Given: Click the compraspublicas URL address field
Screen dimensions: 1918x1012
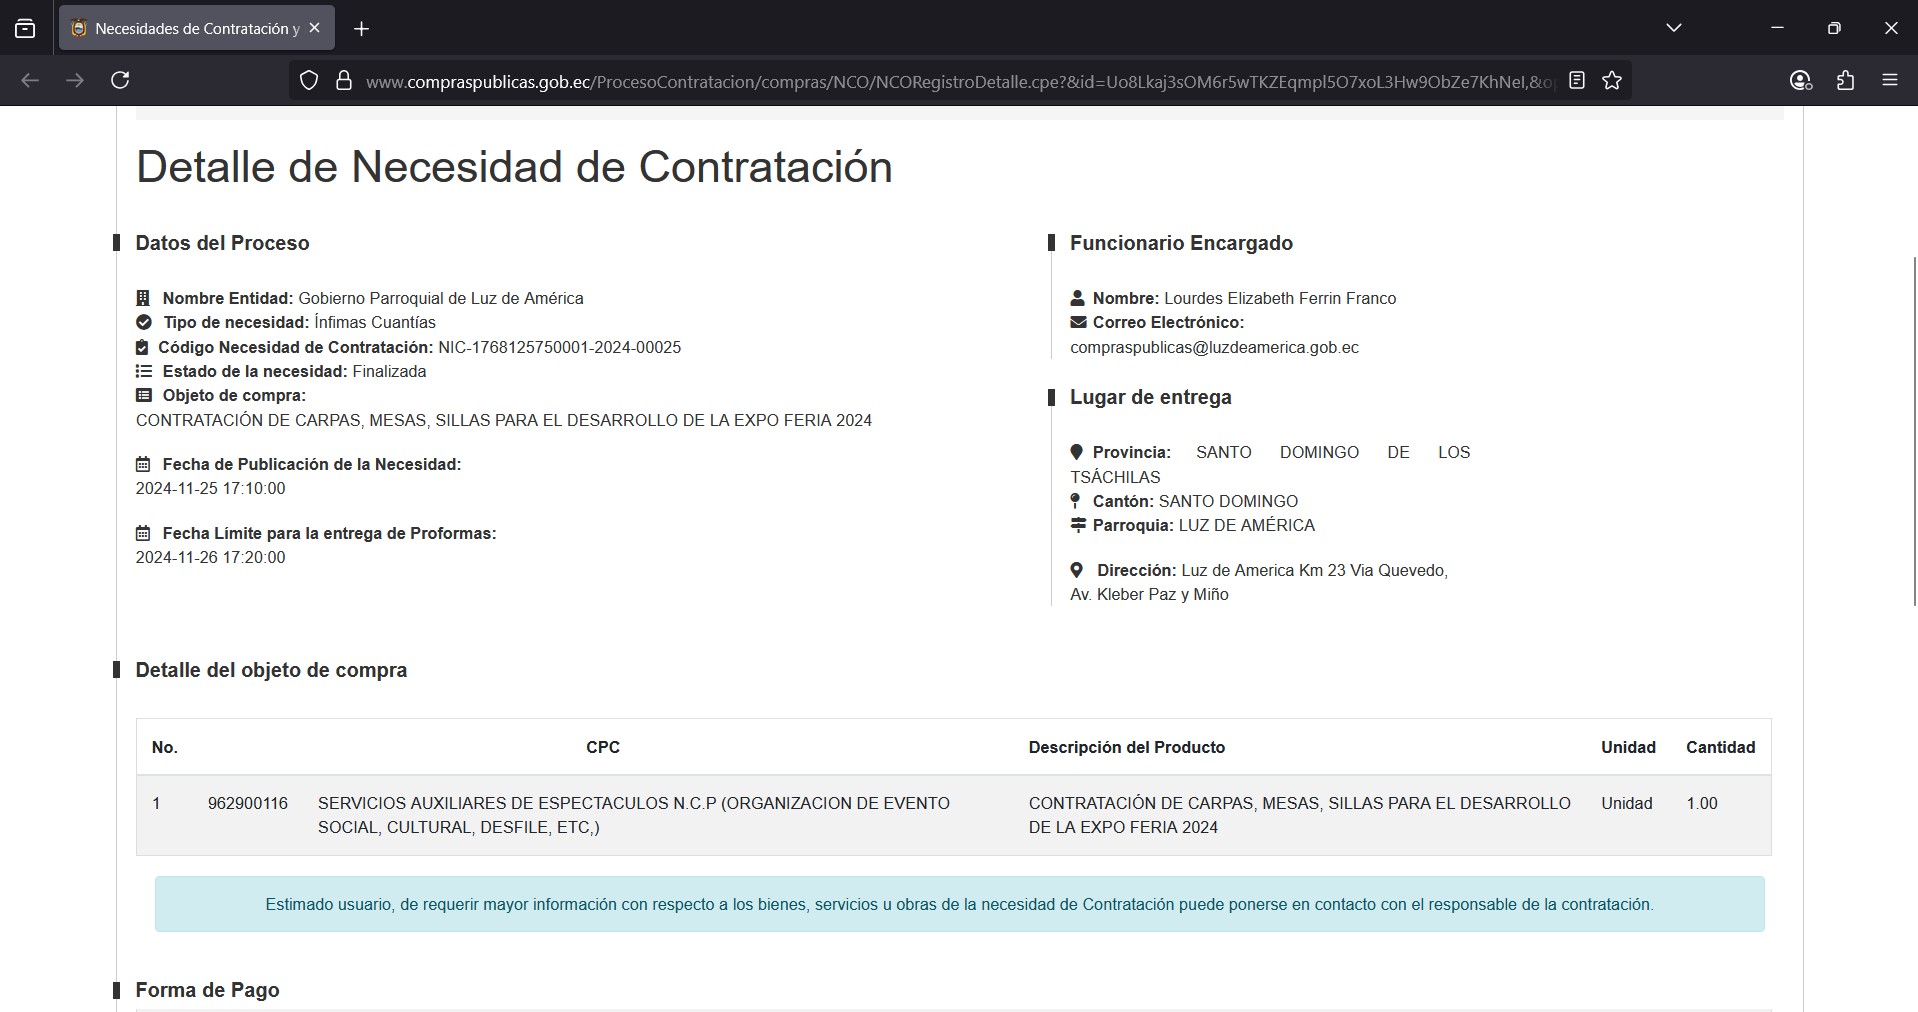Looking at the screenshot, I should (960, 81).
